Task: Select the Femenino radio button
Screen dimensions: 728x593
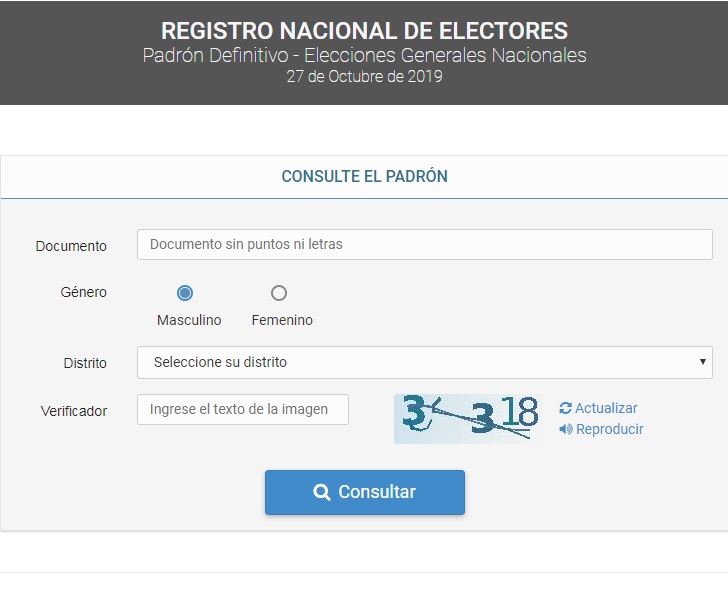Action: 279,293
